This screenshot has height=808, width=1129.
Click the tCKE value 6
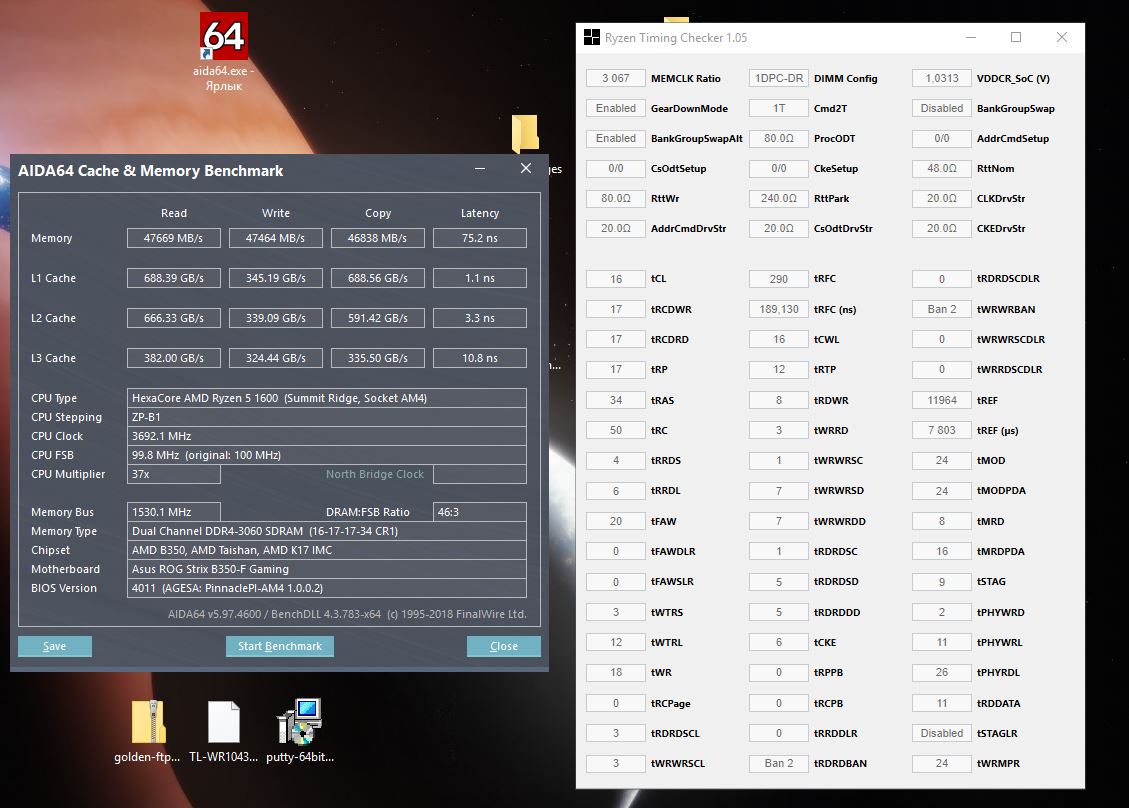point(779,642)
